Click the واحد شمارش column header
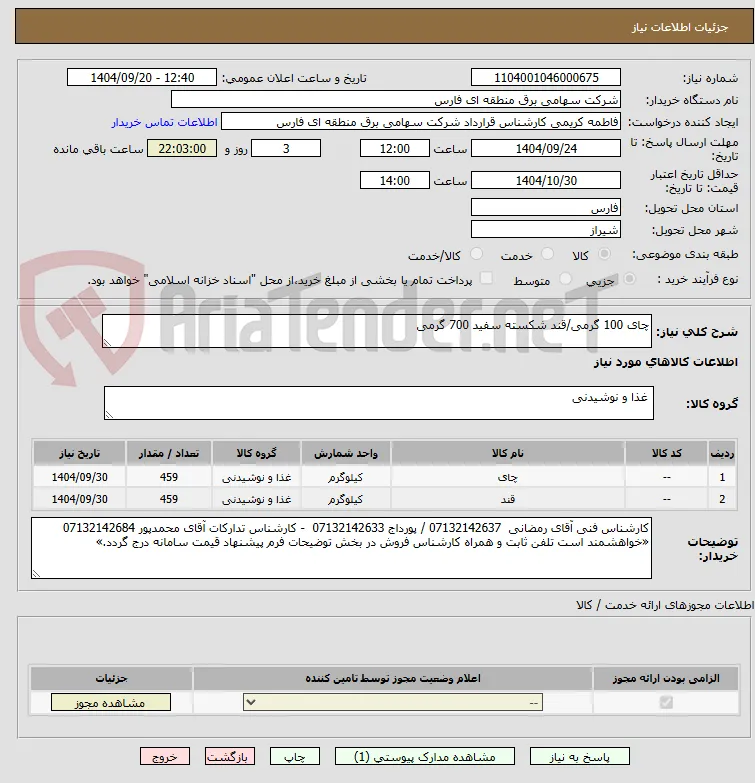This screenshot has width=755, height=783. [x=346, y=453]
